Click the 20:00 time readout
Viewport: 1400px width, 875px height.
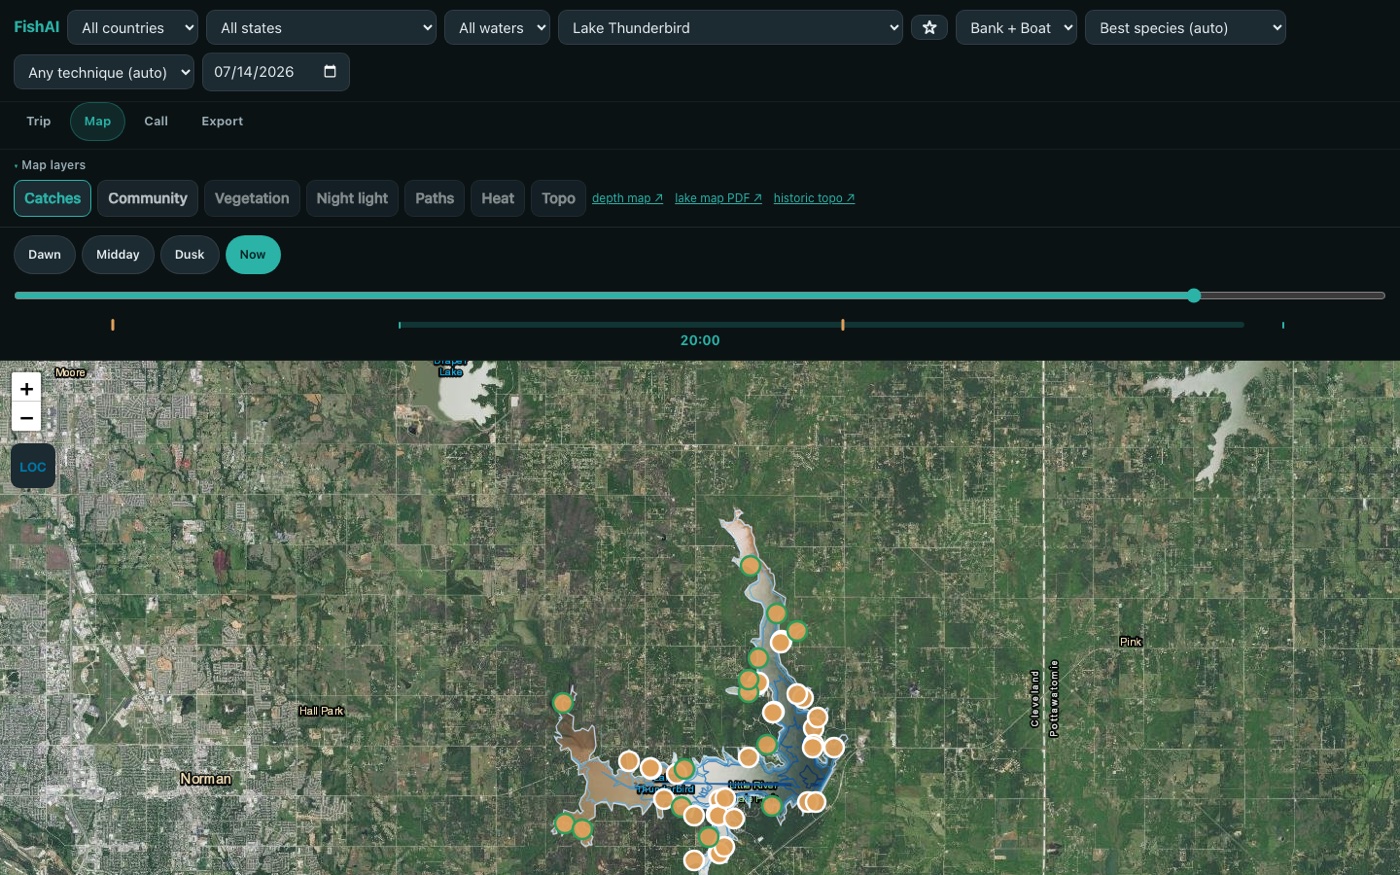700,340
